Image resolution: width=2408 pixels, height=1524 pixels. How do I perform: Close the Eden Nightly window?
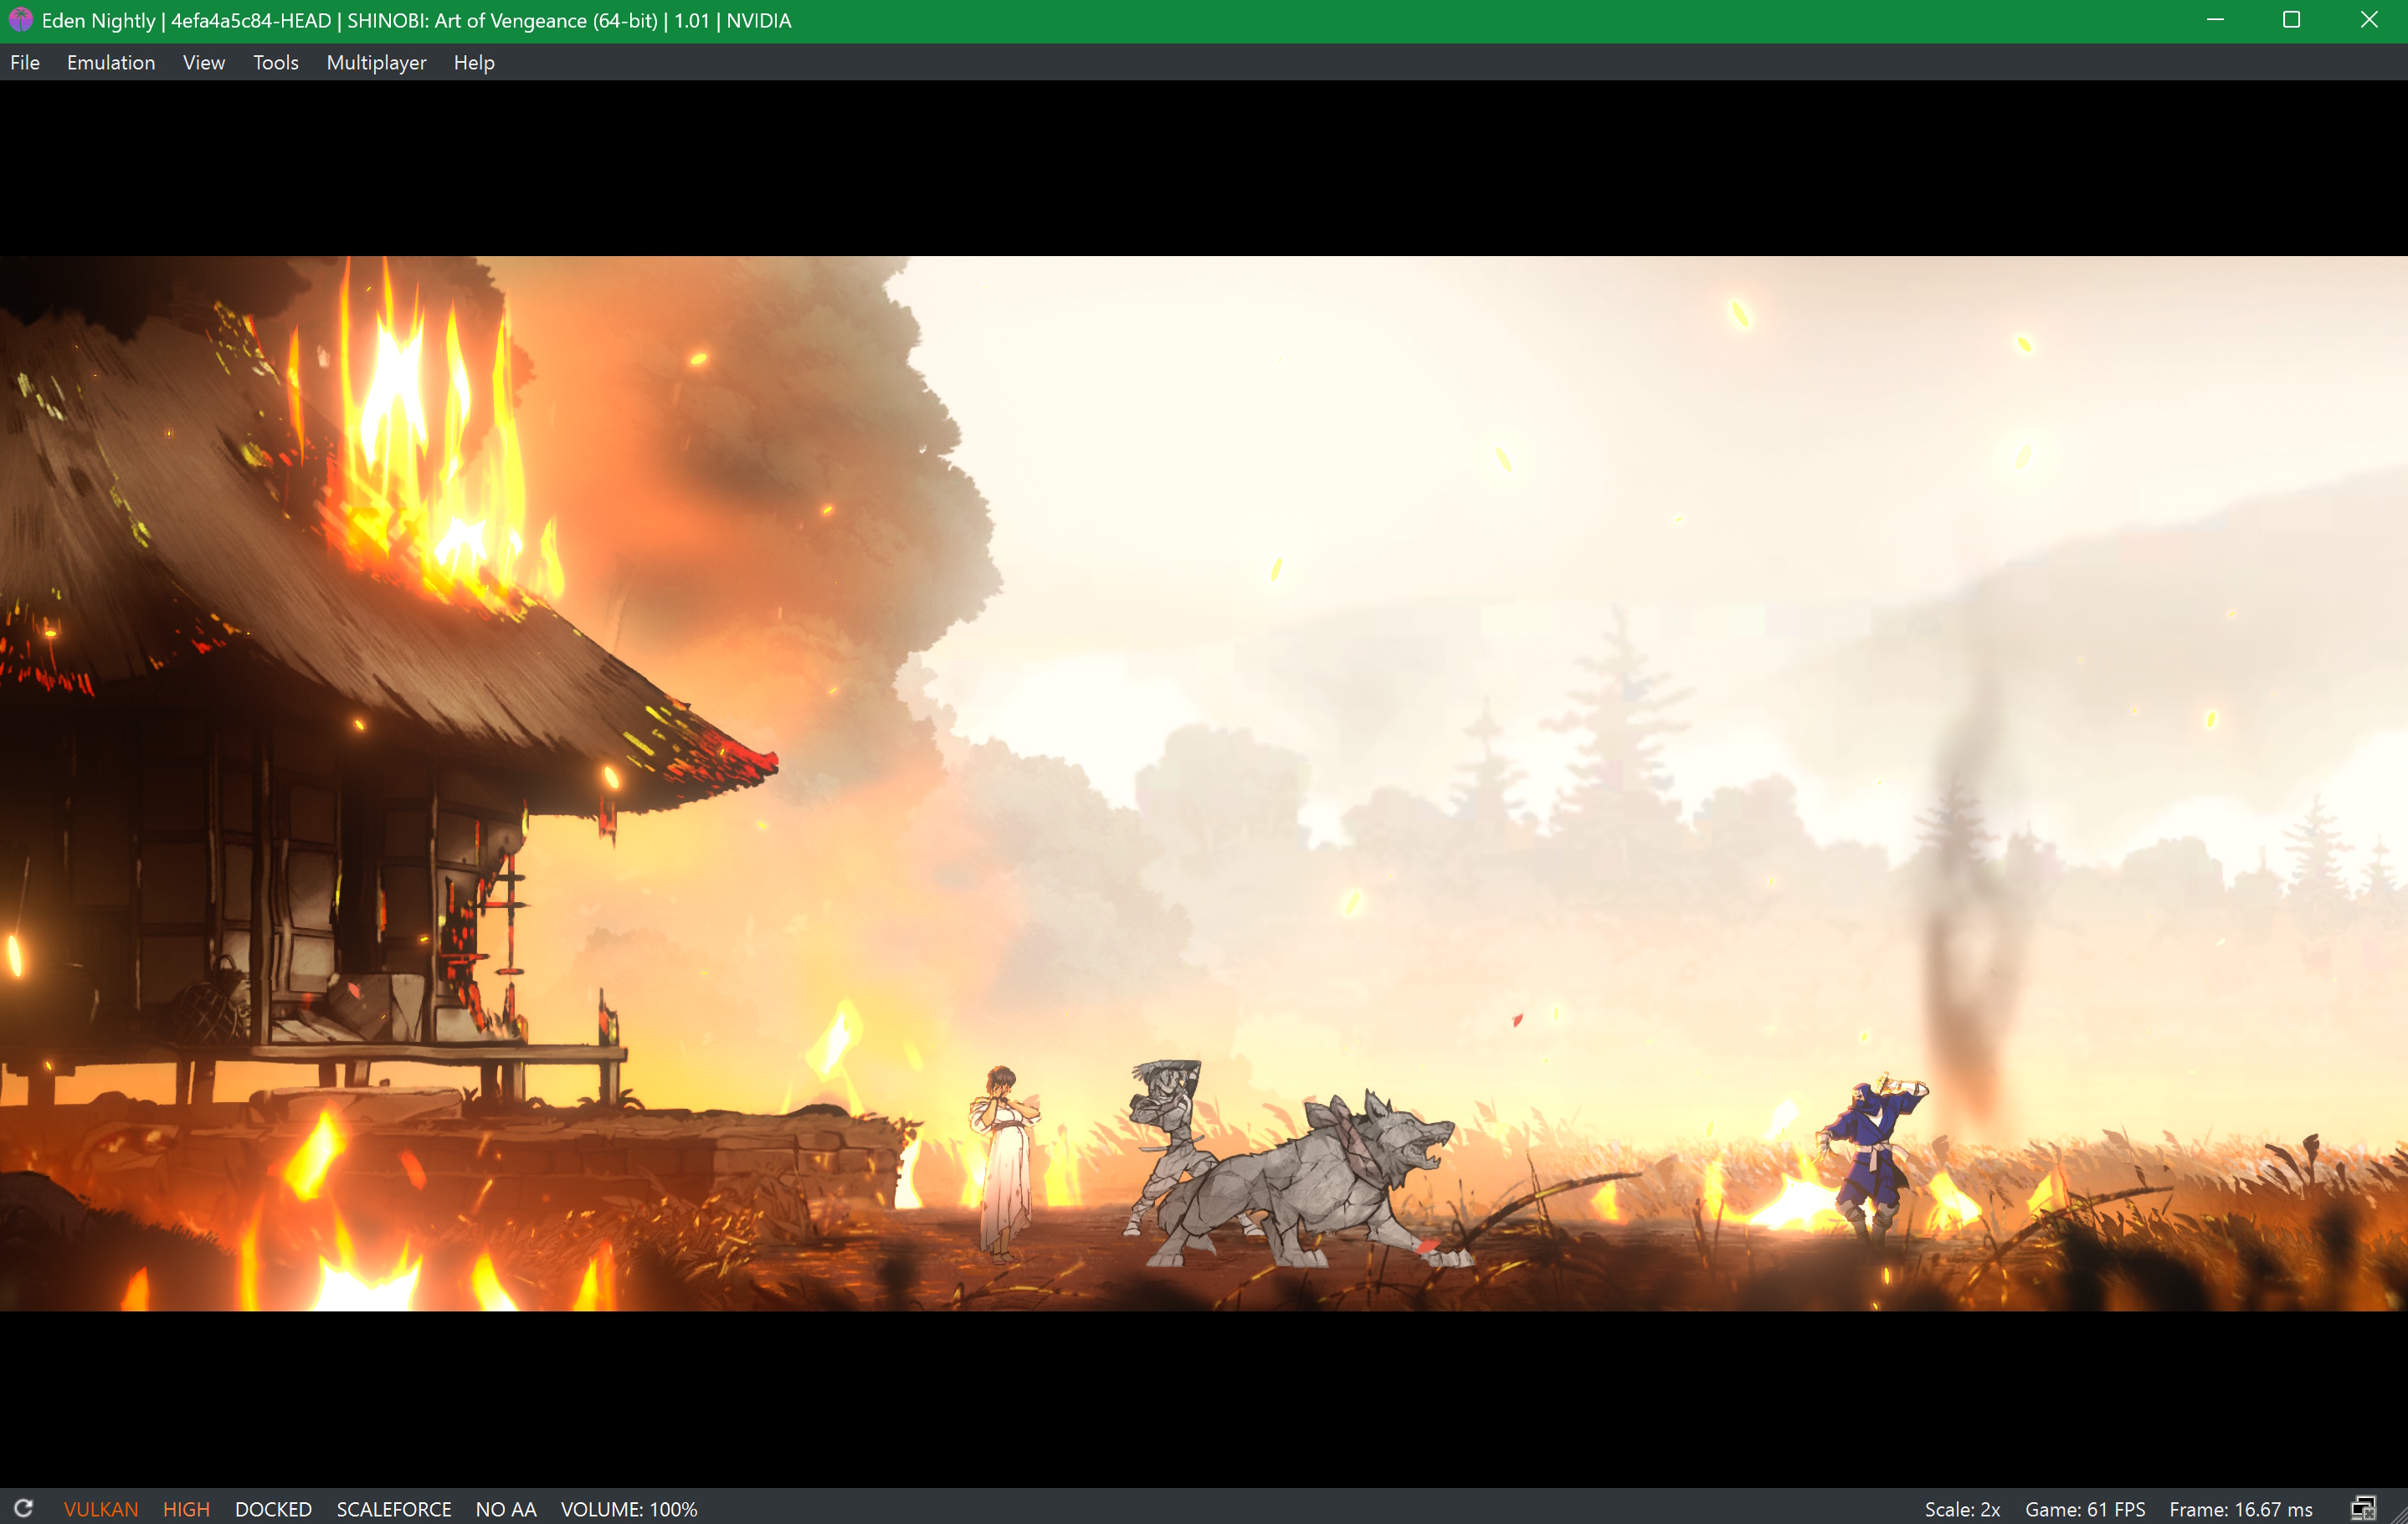click(2368, 20)
